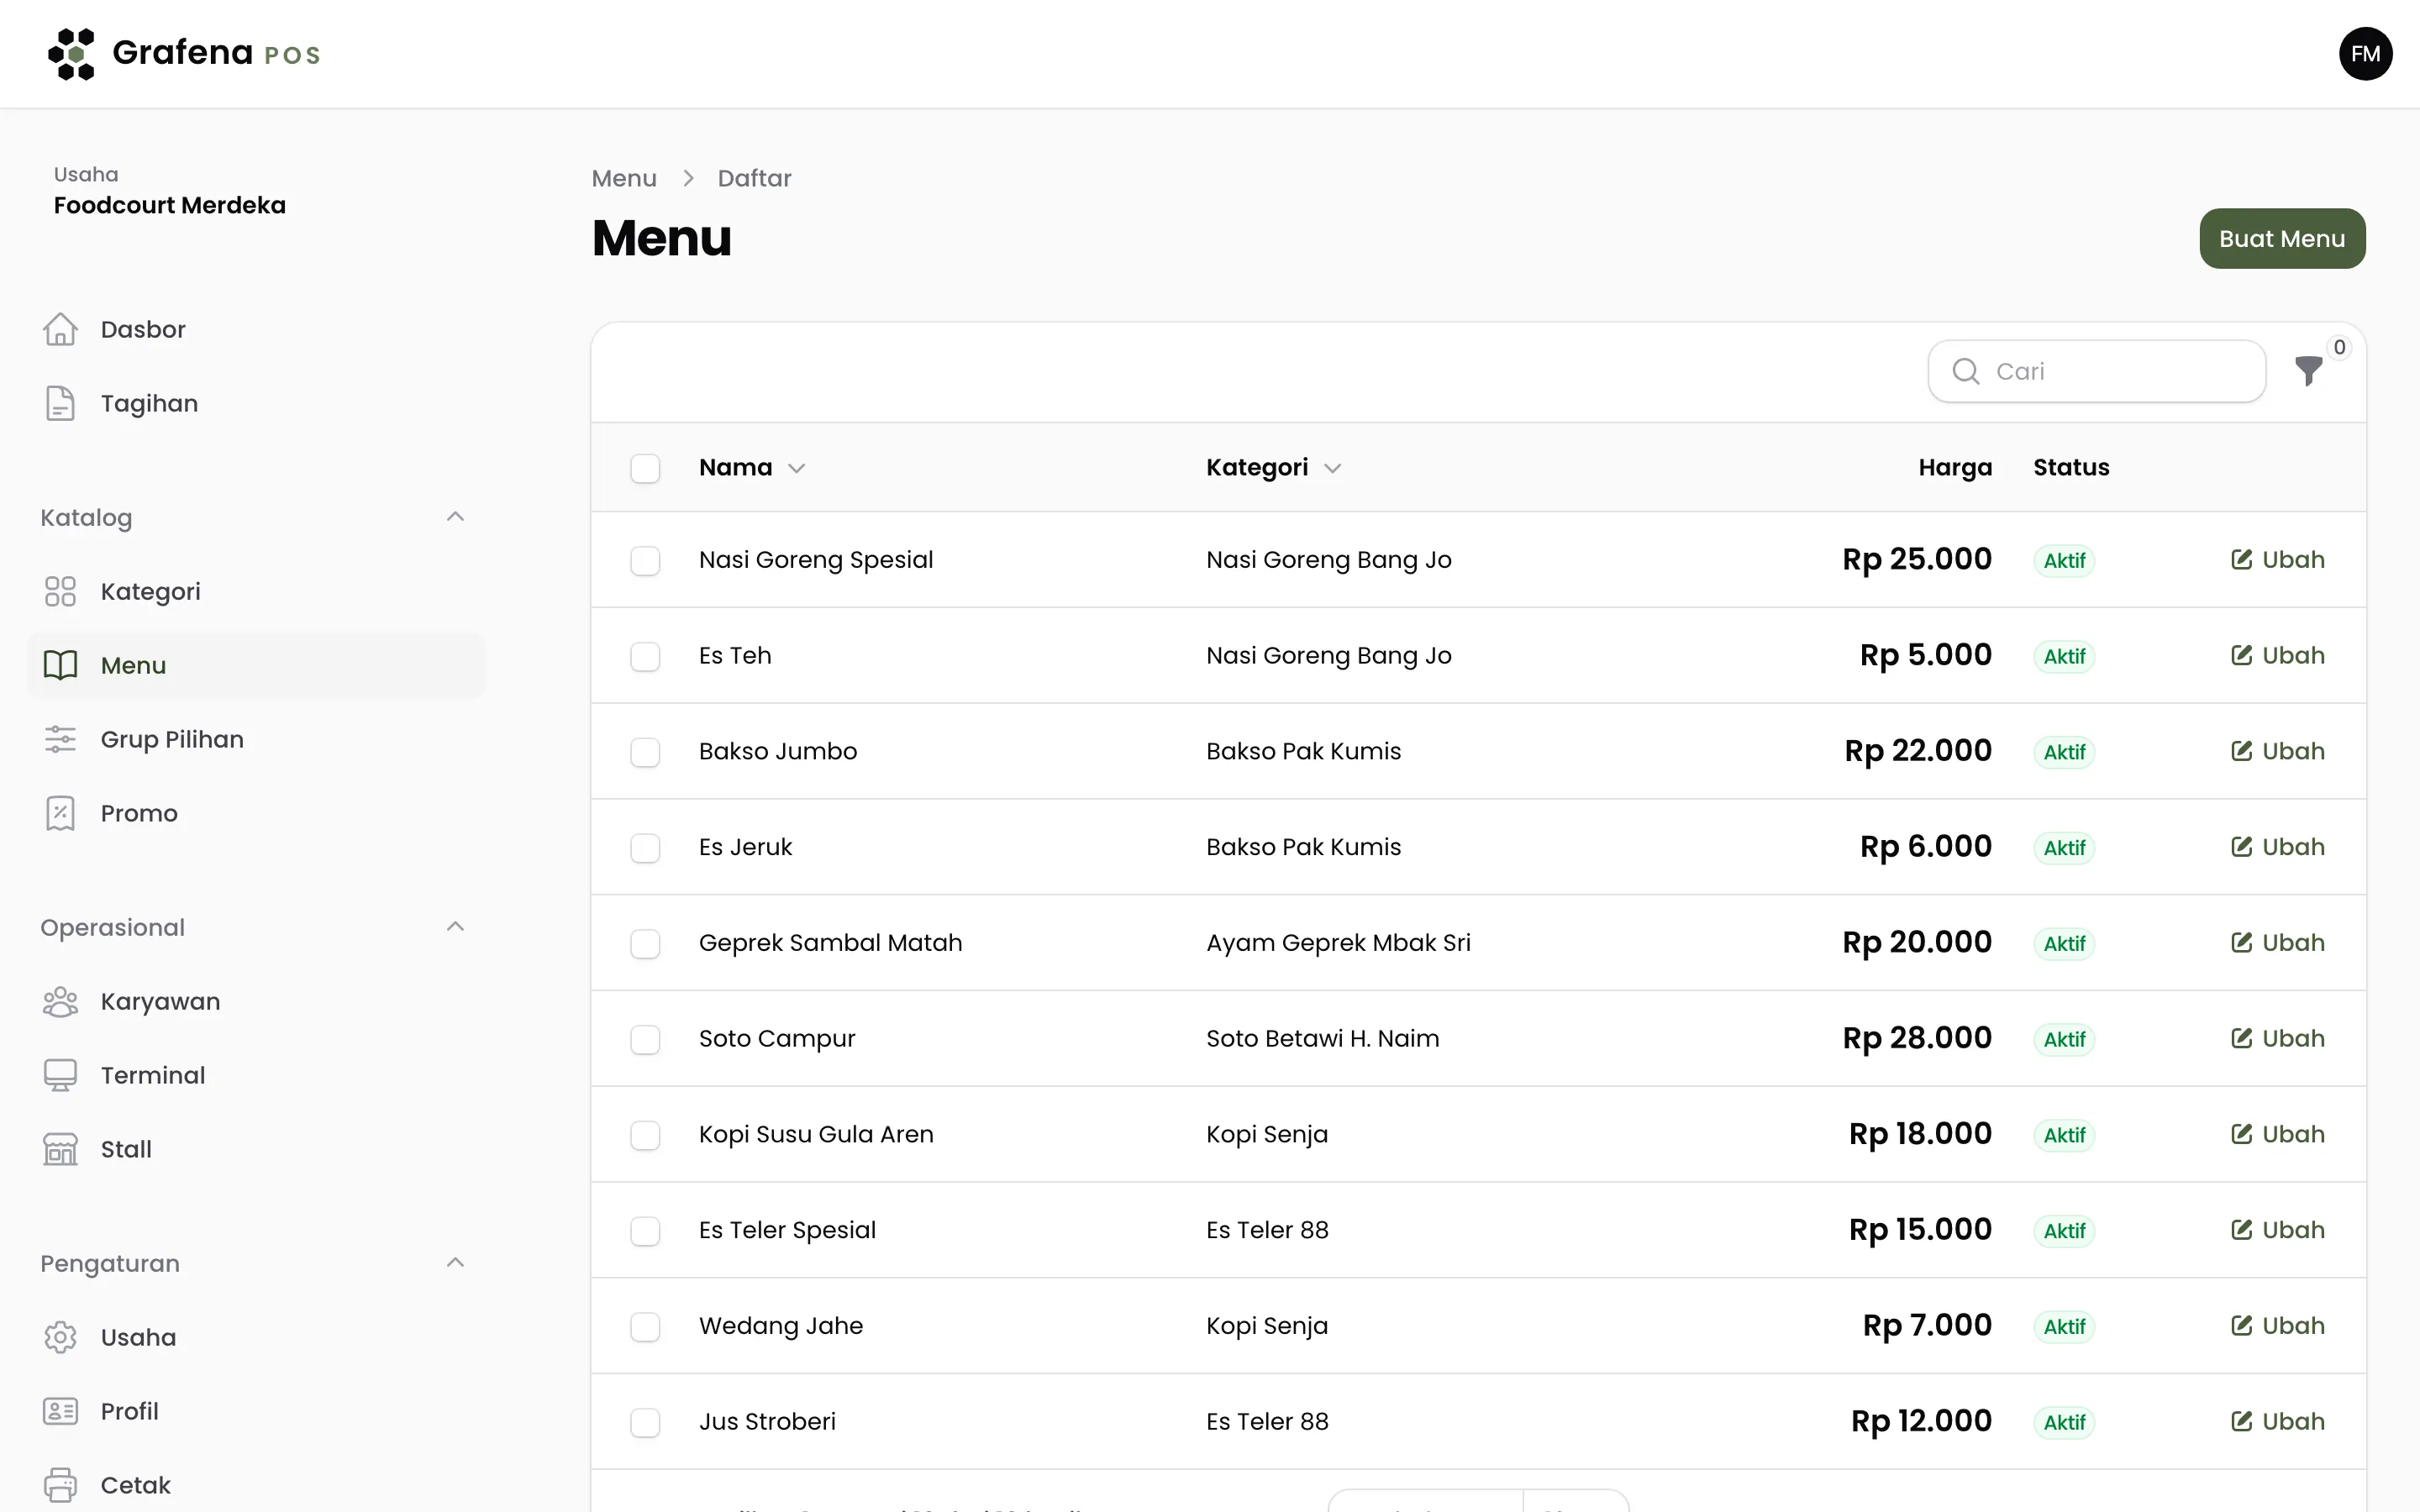Click the Kategori grid icon
Image resolution: width=2420 pixels, height=1512 pixels.
[60, 591]
